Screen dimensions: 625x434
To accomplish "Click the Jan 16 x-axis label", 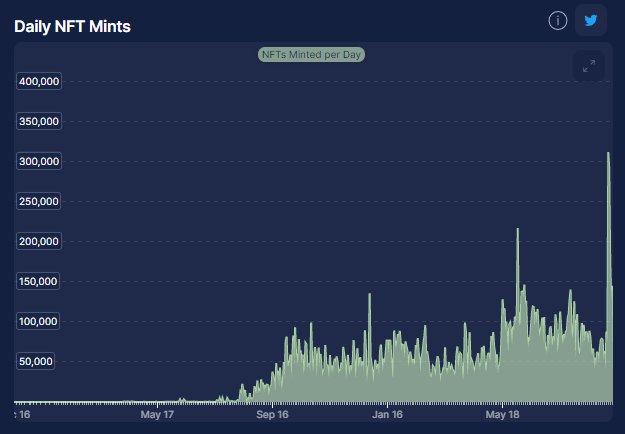I will click(387, 414).
